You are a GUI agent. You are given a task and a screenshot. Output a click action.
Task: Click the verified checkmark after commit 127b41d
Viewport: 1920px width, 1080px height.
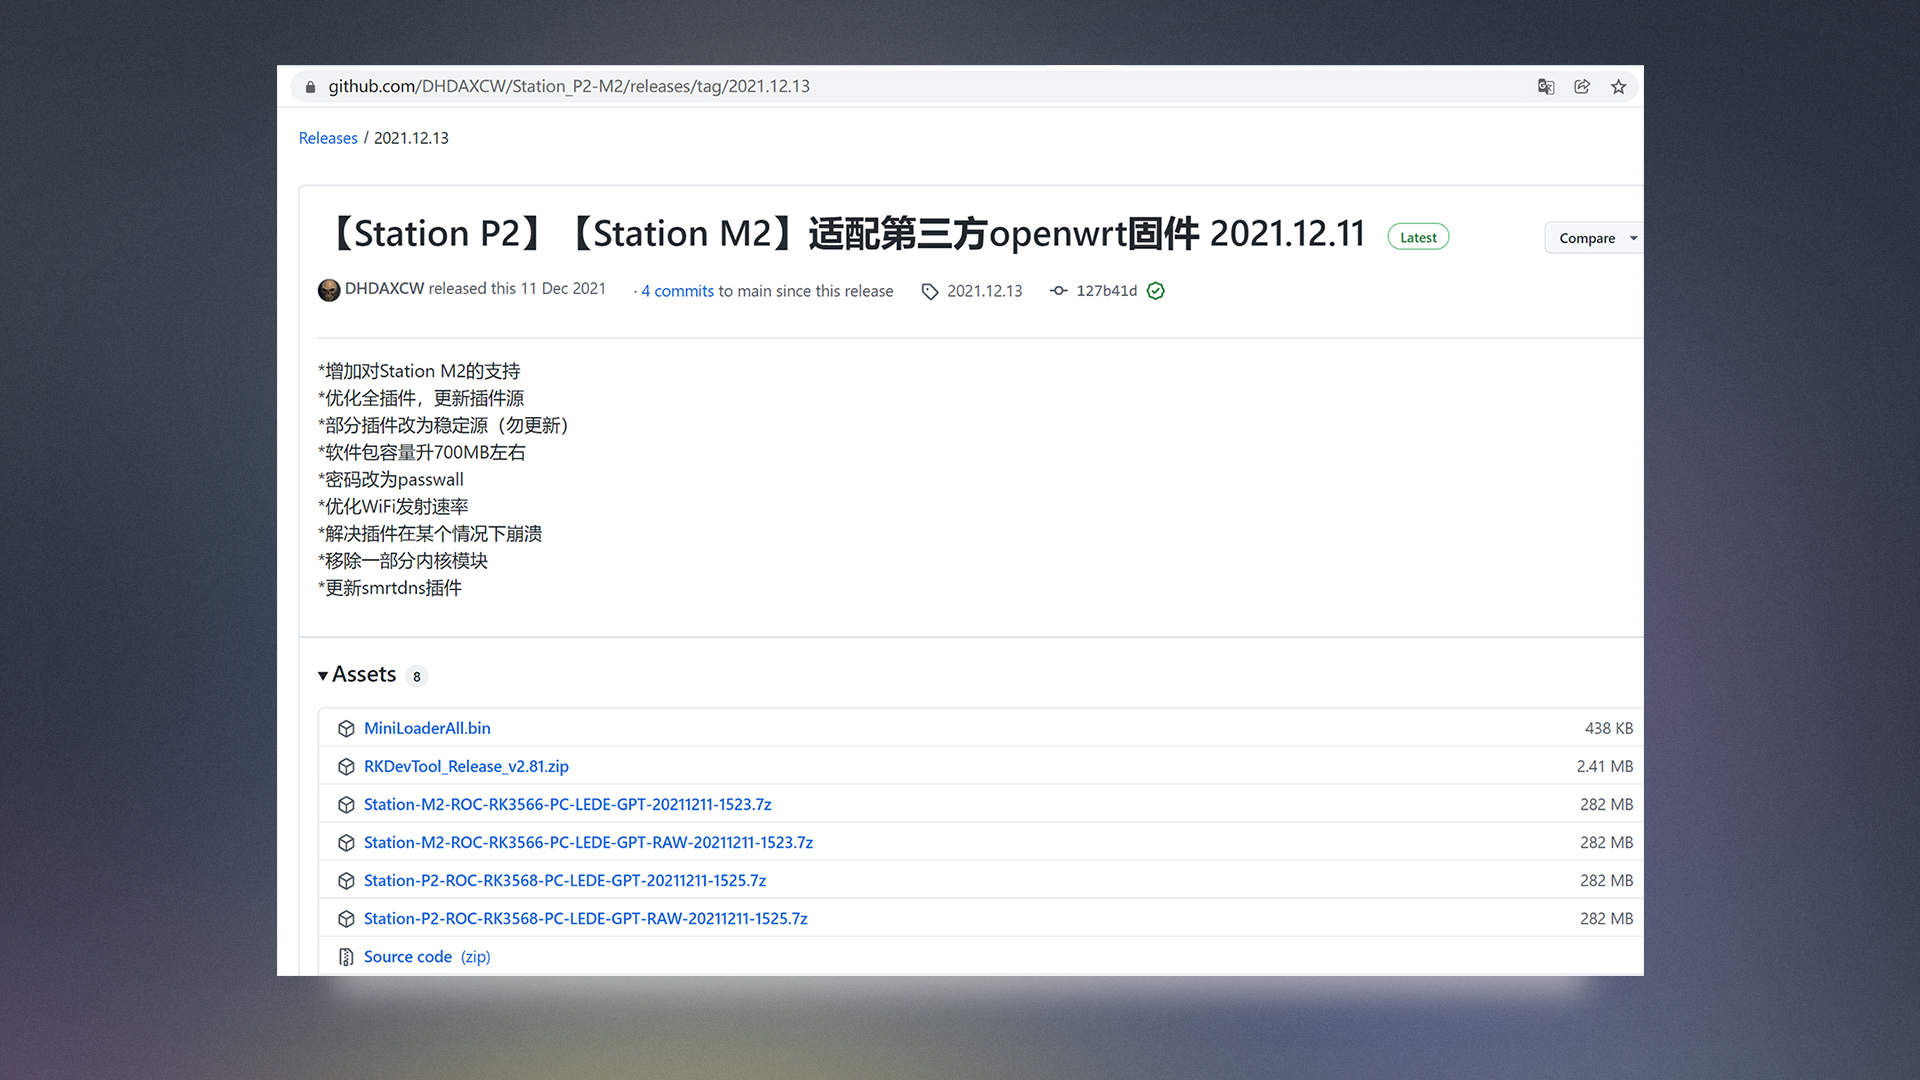click(x=1155, y=291)
